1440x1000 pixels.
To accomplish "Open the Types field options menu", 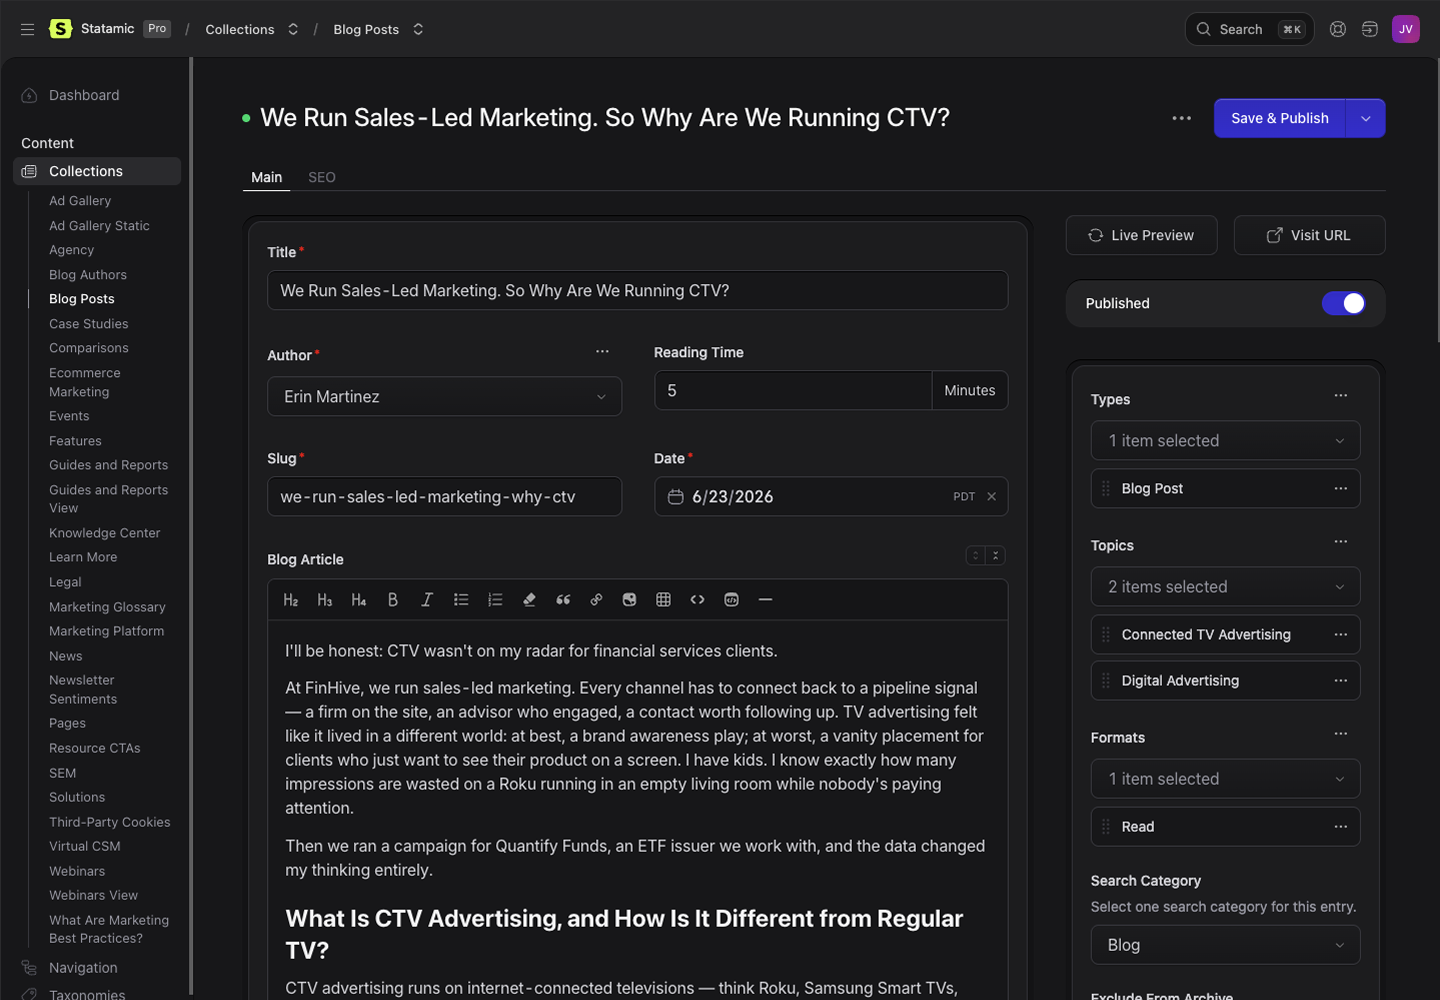I will (1341, 396).
